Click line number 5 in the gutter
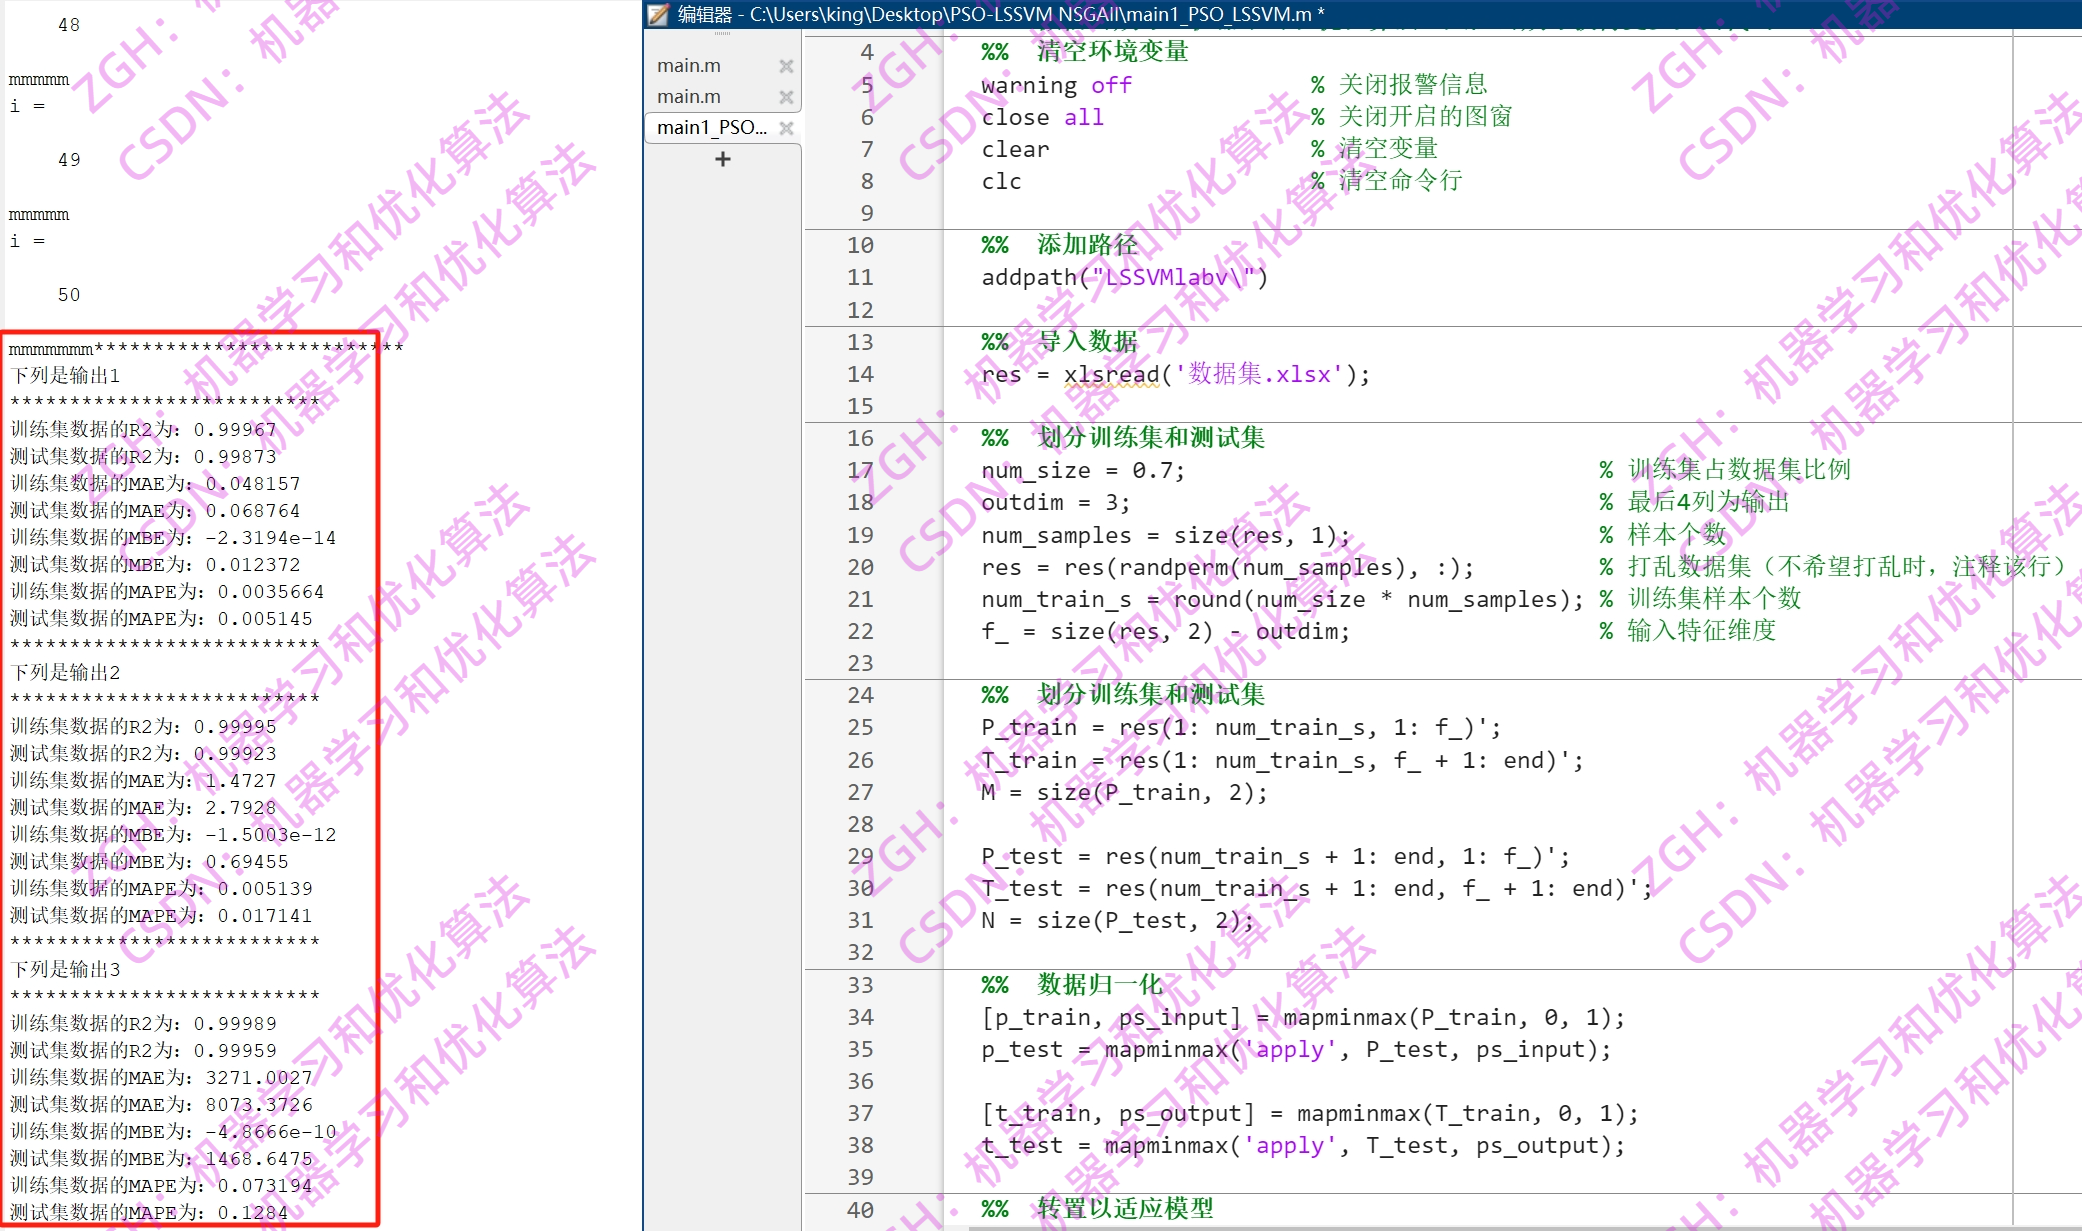Viewport: 2082px width, 1231px height. (x=866, y=86)
